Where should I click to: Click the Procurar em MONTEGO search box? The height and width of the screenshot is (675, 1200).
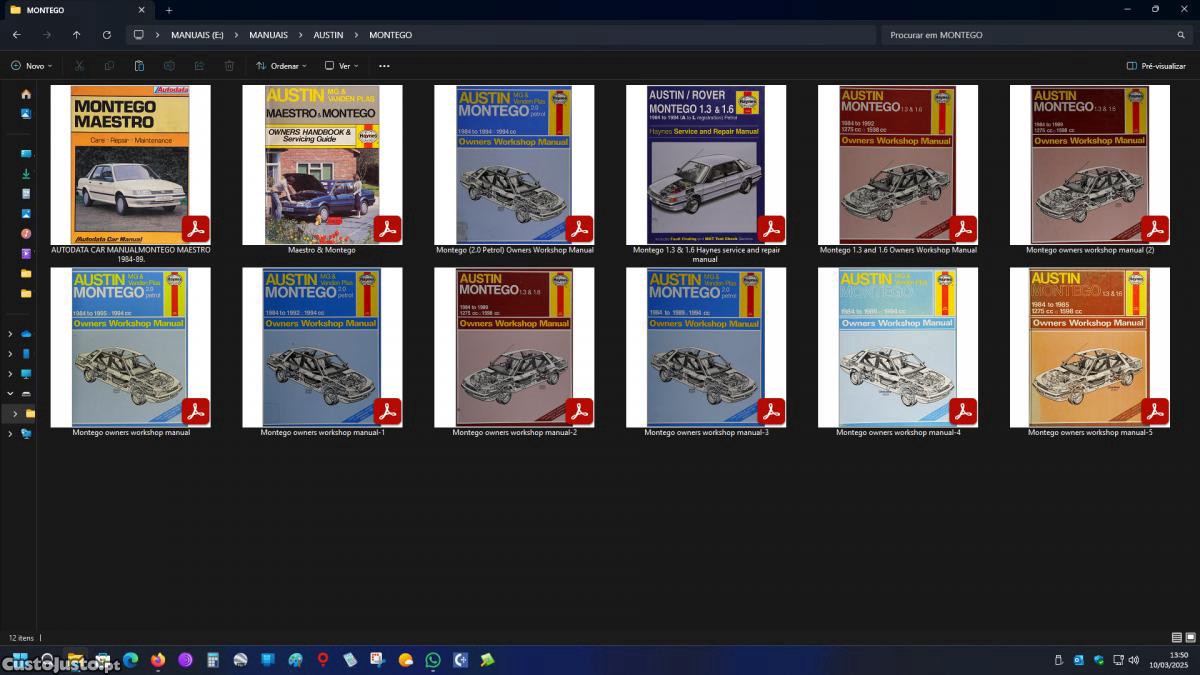(1030, 35)
